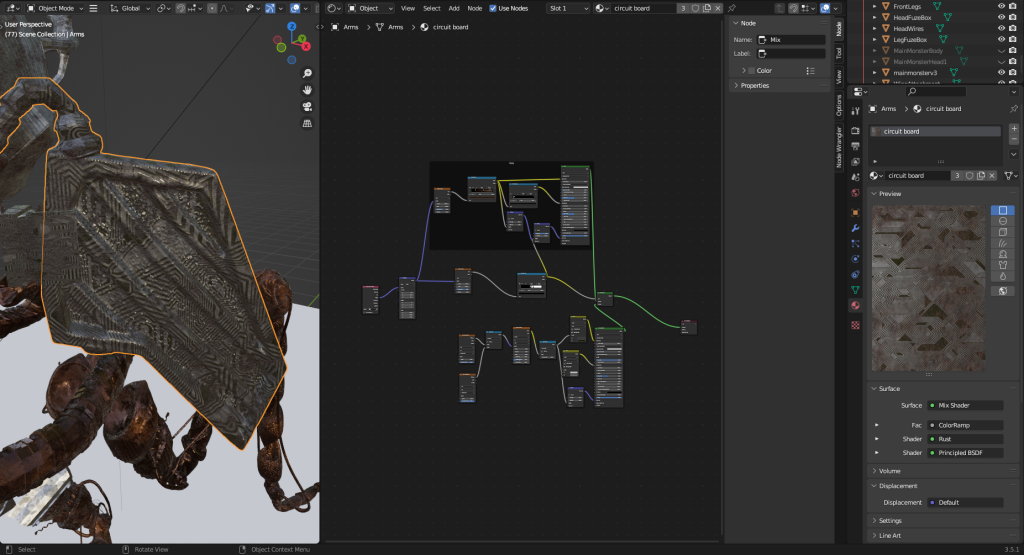Open the Output properties tab icon
Screen dimensions: 1024x555
click(x=856, y=146)
